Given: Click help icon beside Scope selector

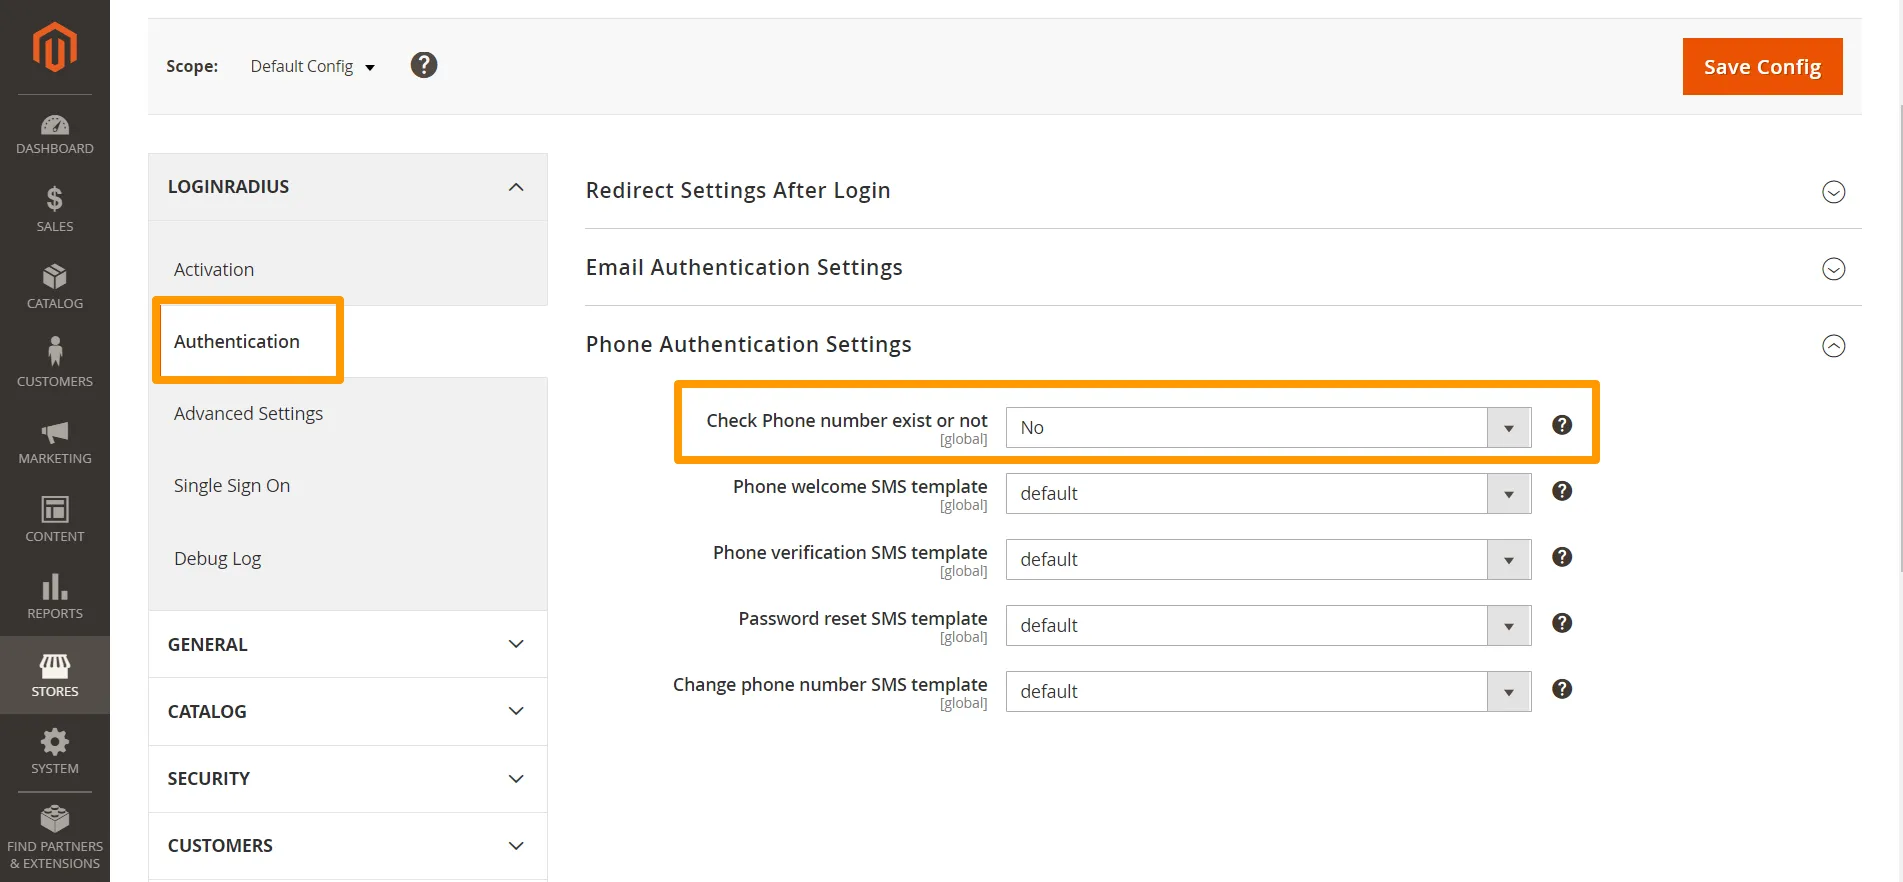Looking at the screenshot, I should (x=424, y=65).
